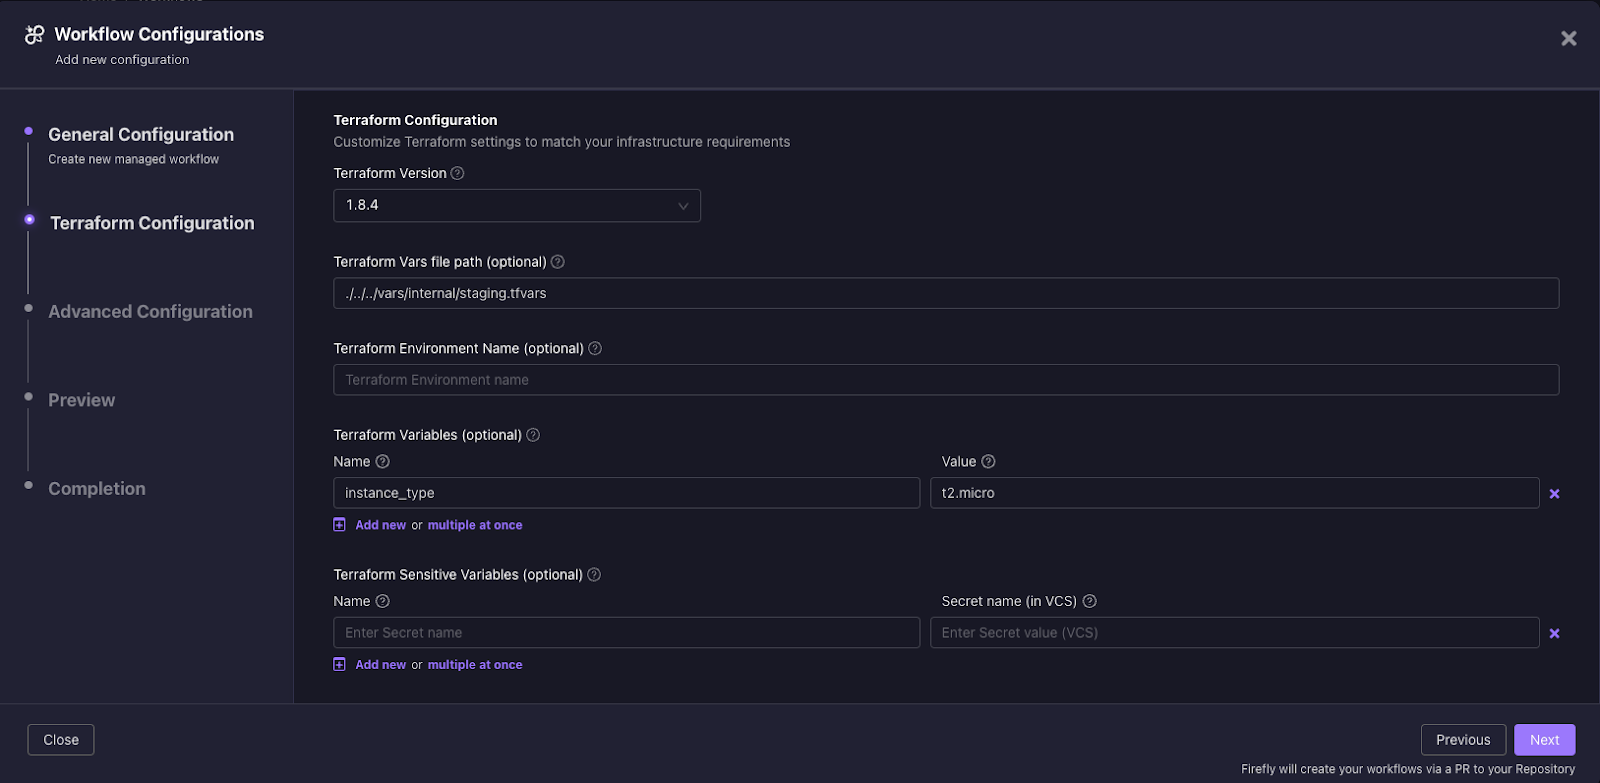Click multiple at once under Terraform Variables
Image resolution: width=1600 pixels, height=783 pixels.
coord(475,525)
